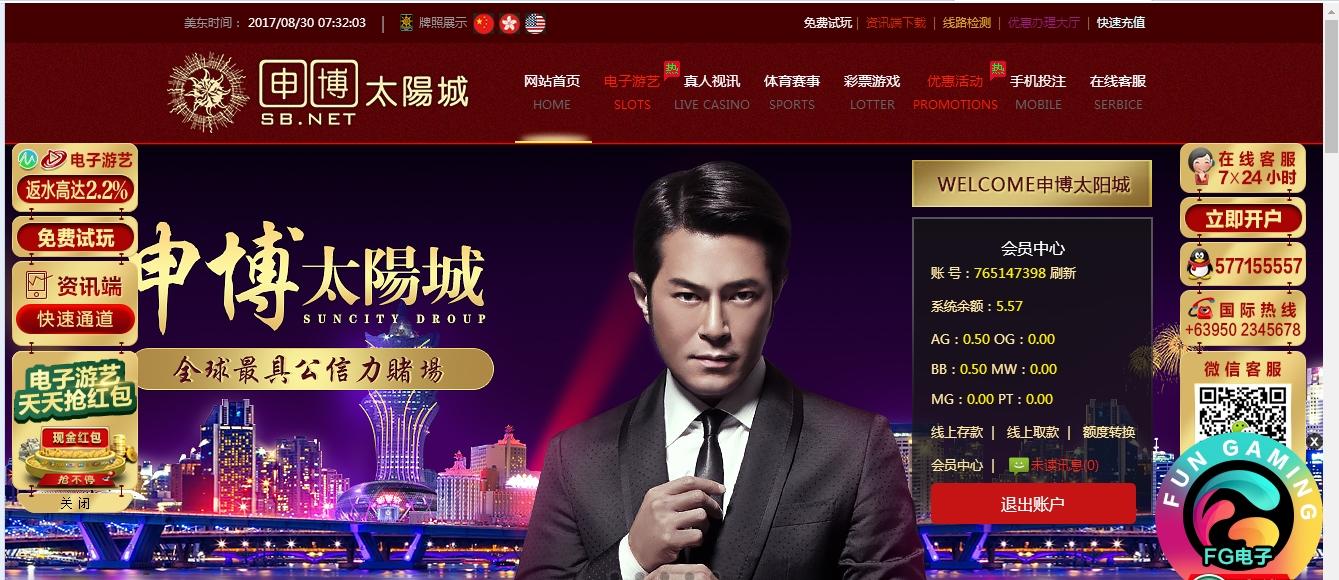Click the United States flag icon
The image size is (1339, 580).
pos(535,23)
